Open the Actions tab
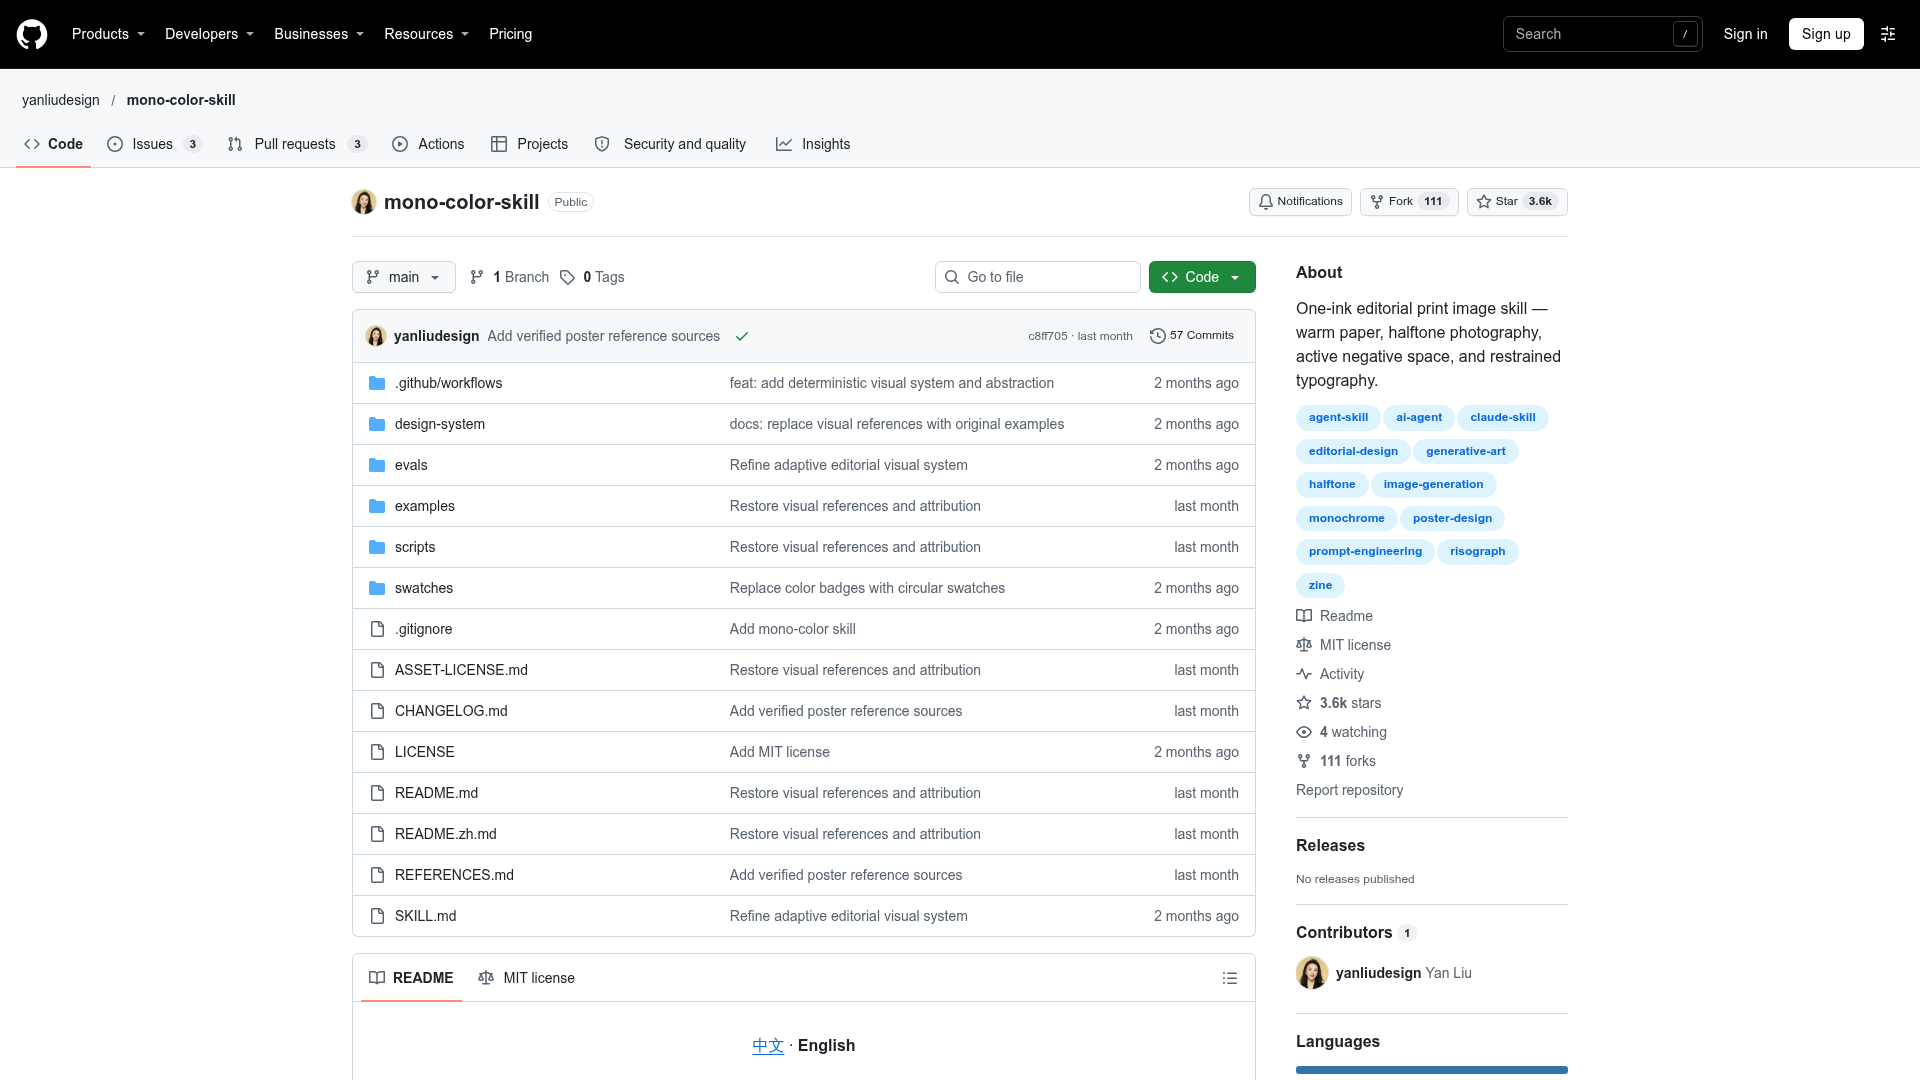1920x1080 pixels. click(428, 144)
